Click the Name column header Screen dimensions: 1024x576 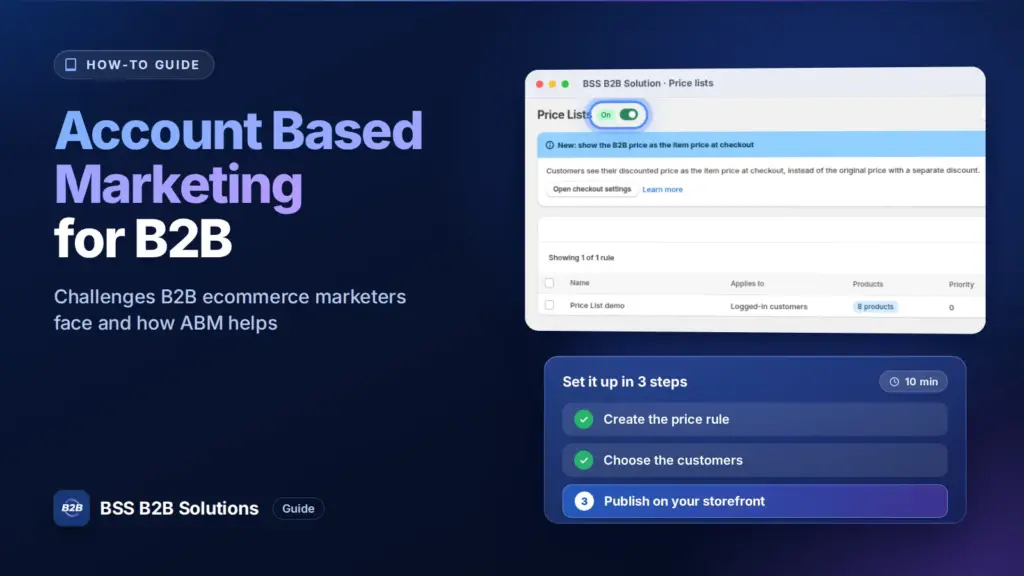point(579,283)
